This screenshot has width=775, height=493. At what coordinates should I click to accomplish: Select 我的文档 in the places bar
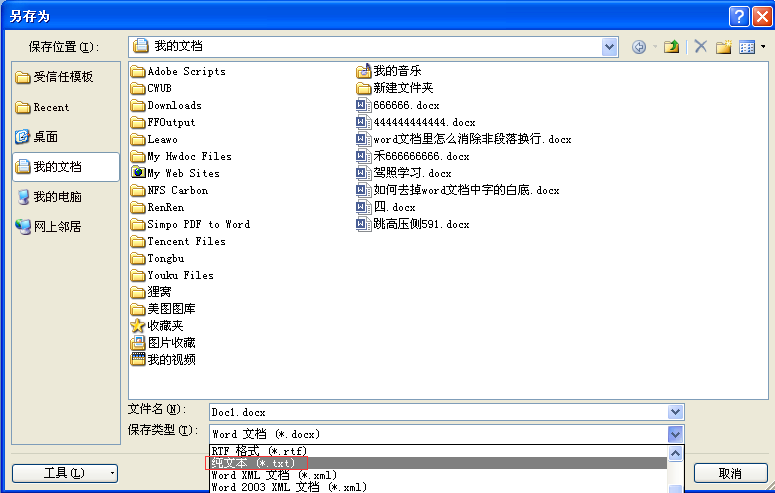(x=66, y=167)
